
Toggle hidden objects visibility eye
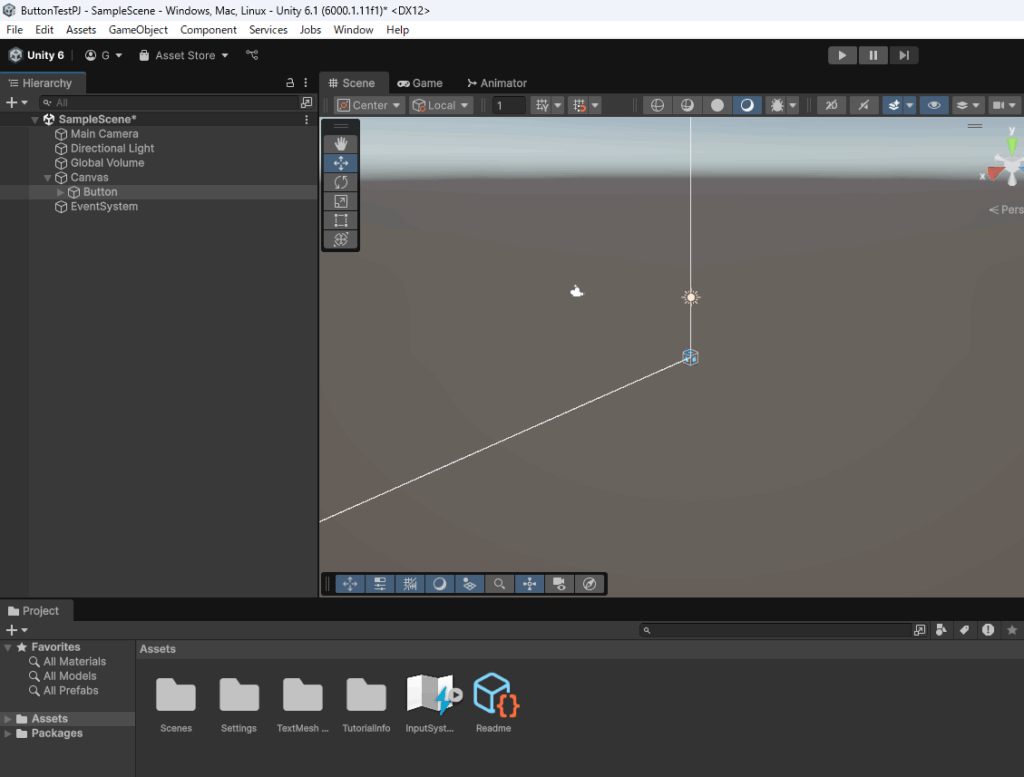934,105
